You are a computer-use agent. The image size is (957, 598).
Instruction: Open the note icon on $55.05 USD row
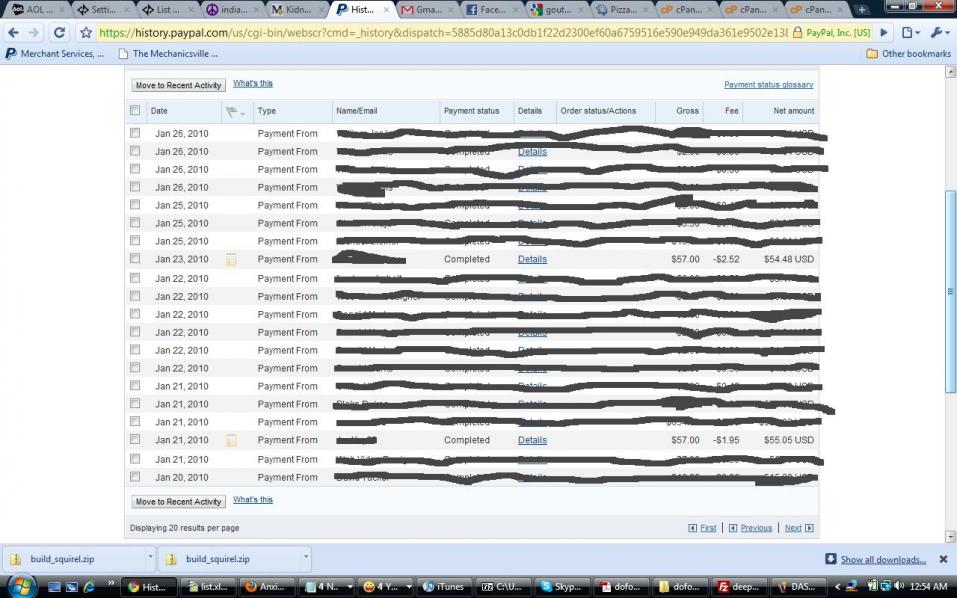pyautogui.click(x=231, y=440)
